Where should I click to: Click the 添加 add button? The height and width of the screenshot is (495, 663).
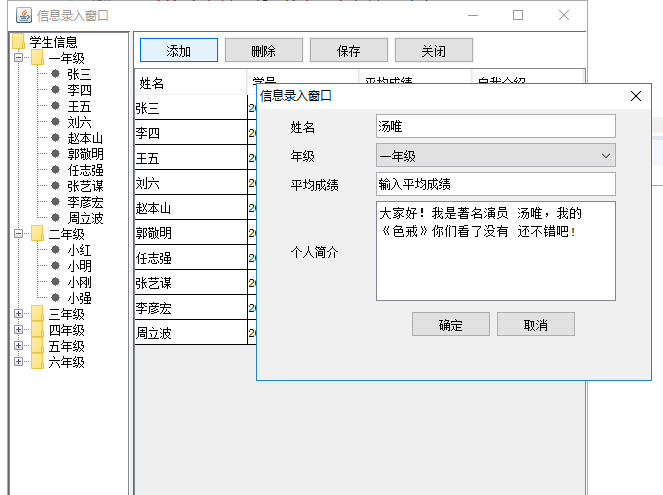179,51
